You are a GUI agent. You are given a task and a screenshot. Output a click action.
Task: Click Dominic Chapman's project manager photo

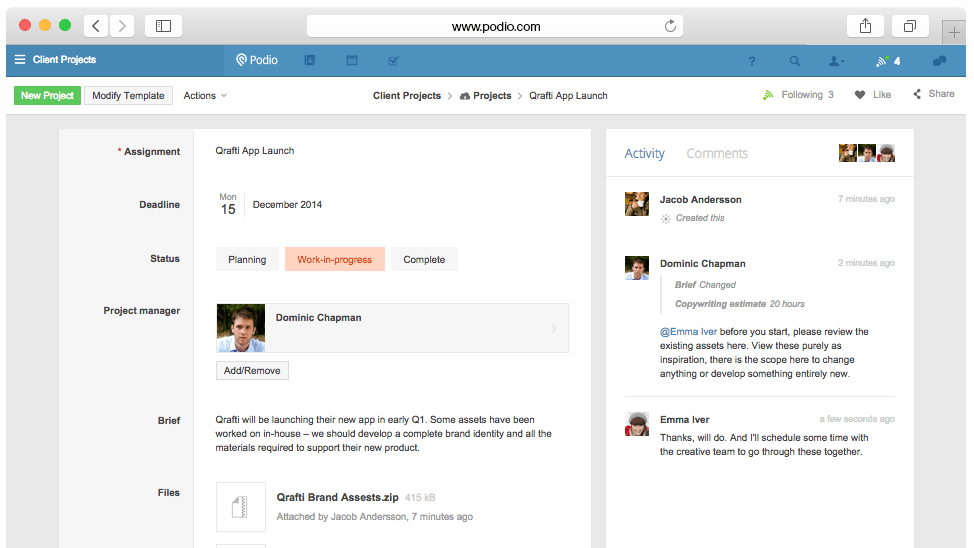[241, 328]
